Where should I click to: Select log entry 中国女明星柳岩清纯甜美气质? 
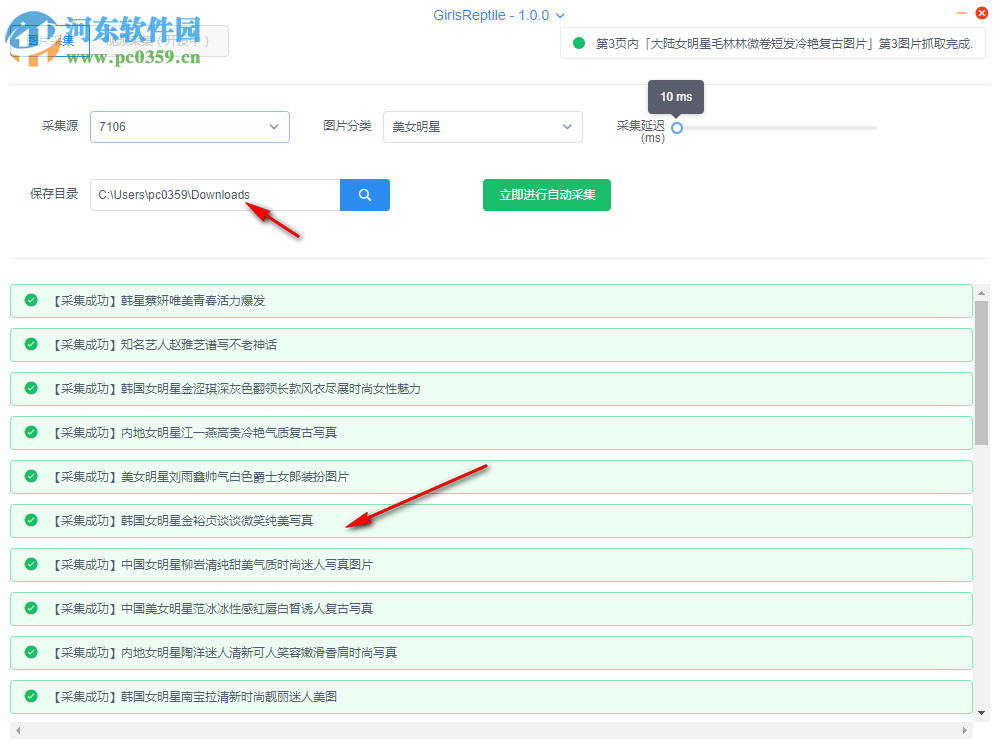(x=491, y=565)
